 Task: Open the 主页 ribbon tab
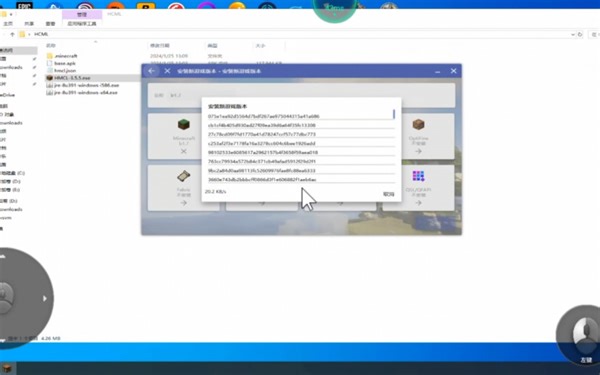[8, 24]
